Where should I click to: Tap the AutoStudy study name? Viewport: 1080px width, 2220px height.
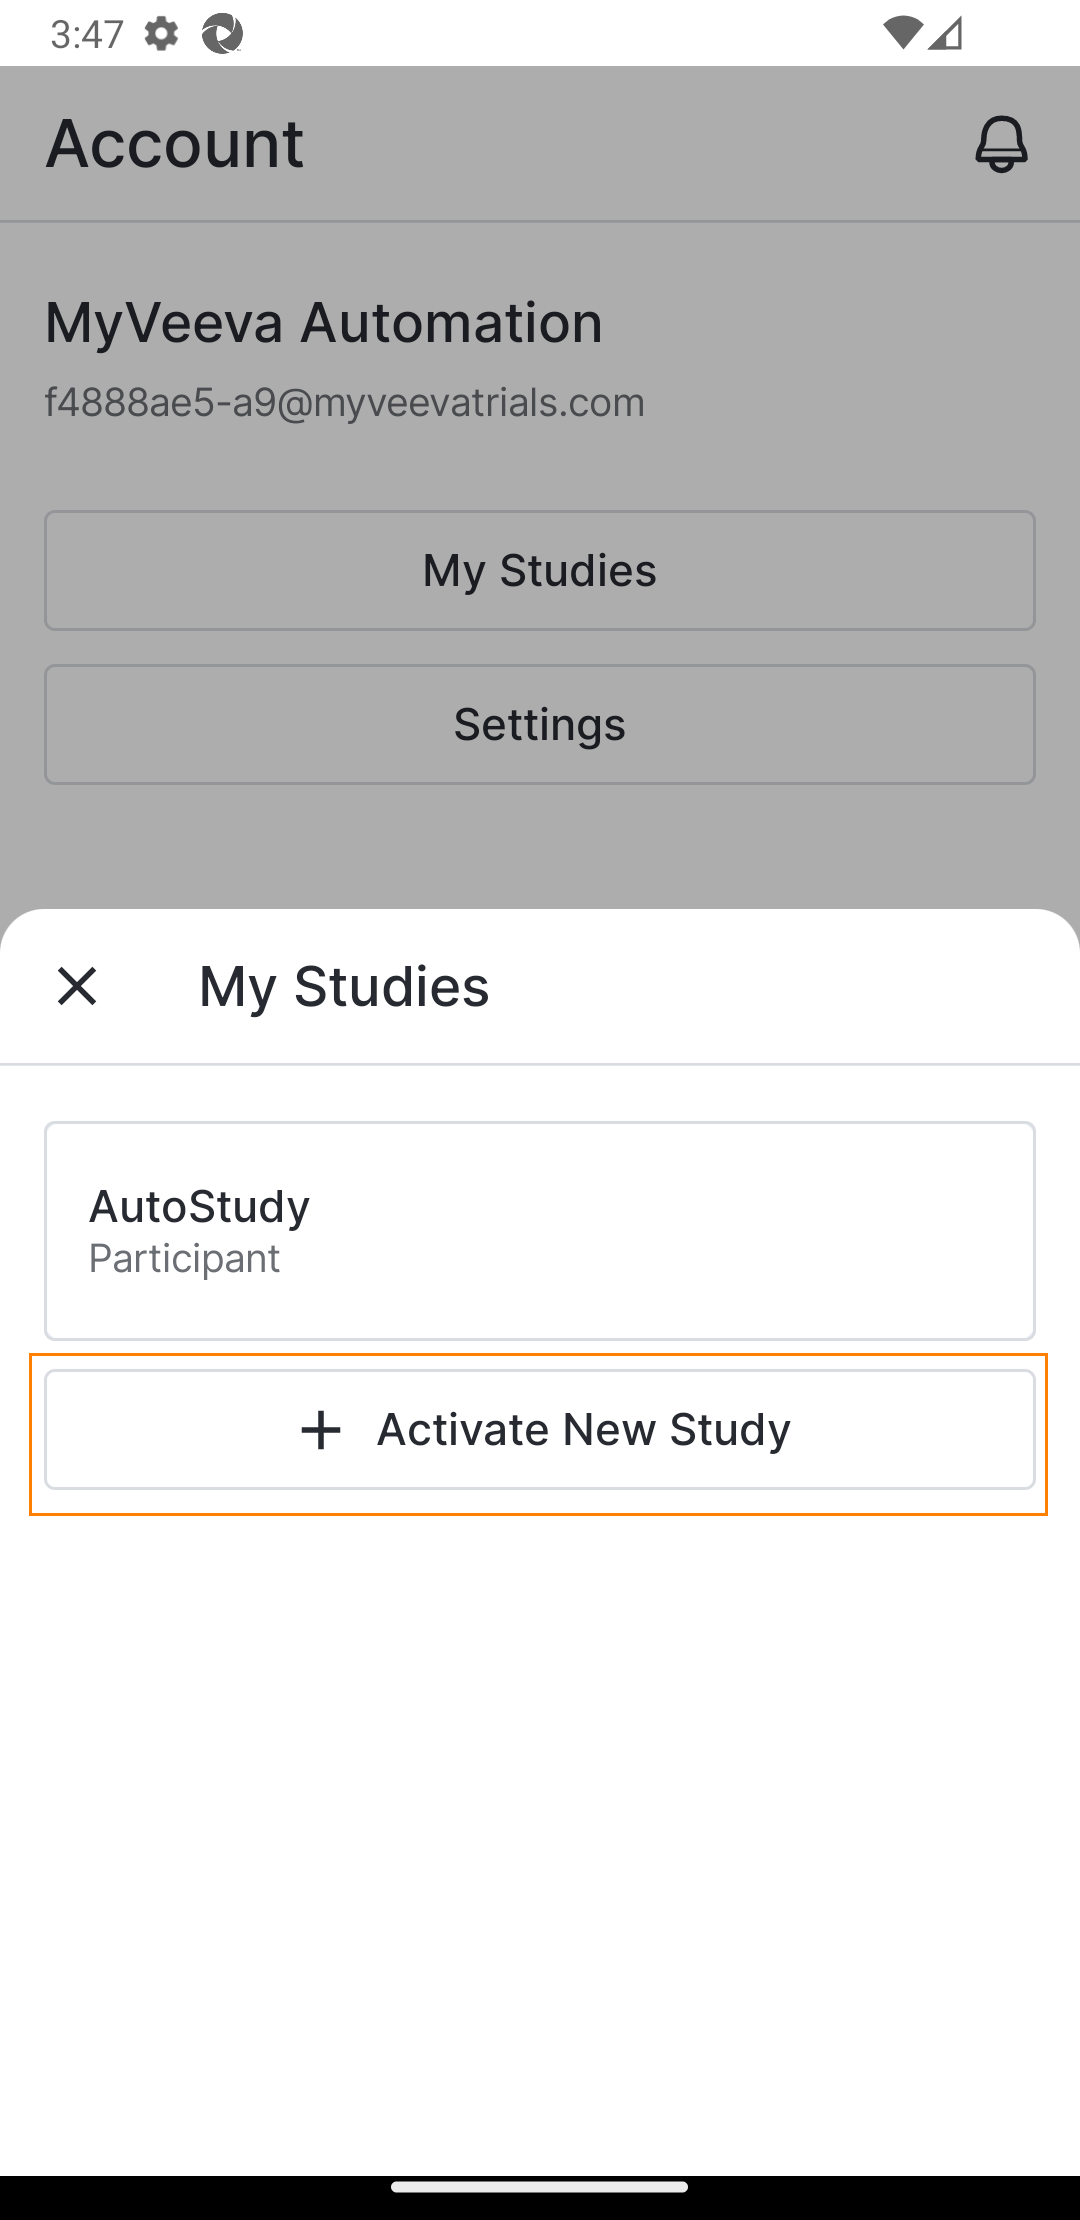point(200,1206)
